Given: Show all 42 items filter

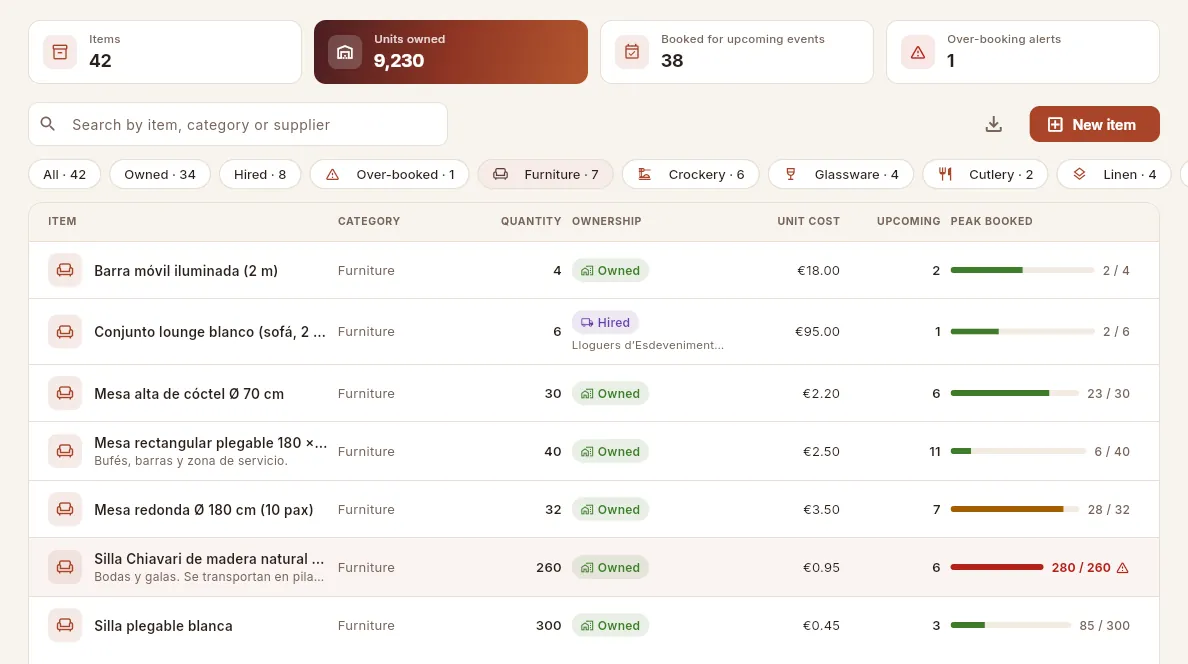Looking at the screenshot, I should pyautogui.click(x=64, y=174).
